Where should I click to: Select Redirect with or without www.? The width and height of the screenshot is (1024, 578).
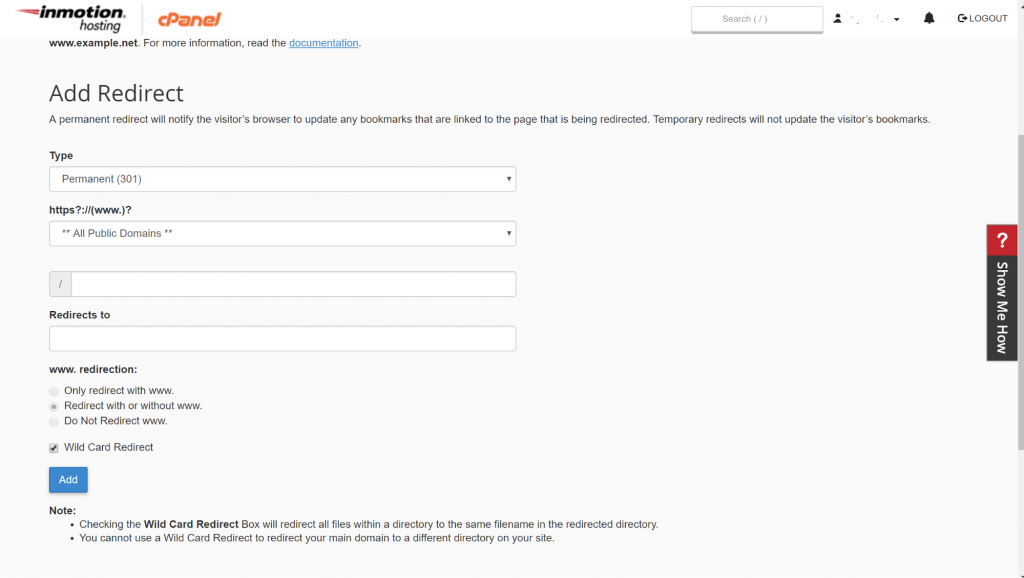pos(54,406)
